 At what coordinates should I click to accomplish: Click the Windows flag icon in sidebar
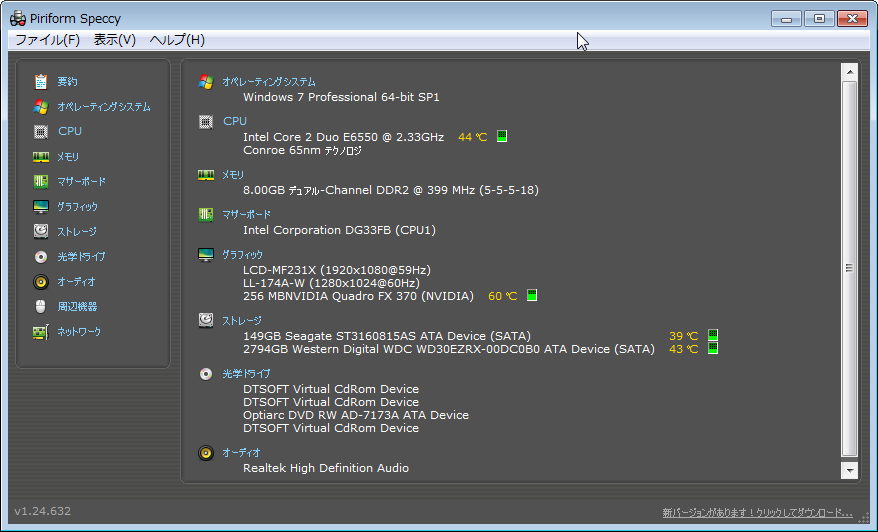pyautogui.click(x=40, y=106)
